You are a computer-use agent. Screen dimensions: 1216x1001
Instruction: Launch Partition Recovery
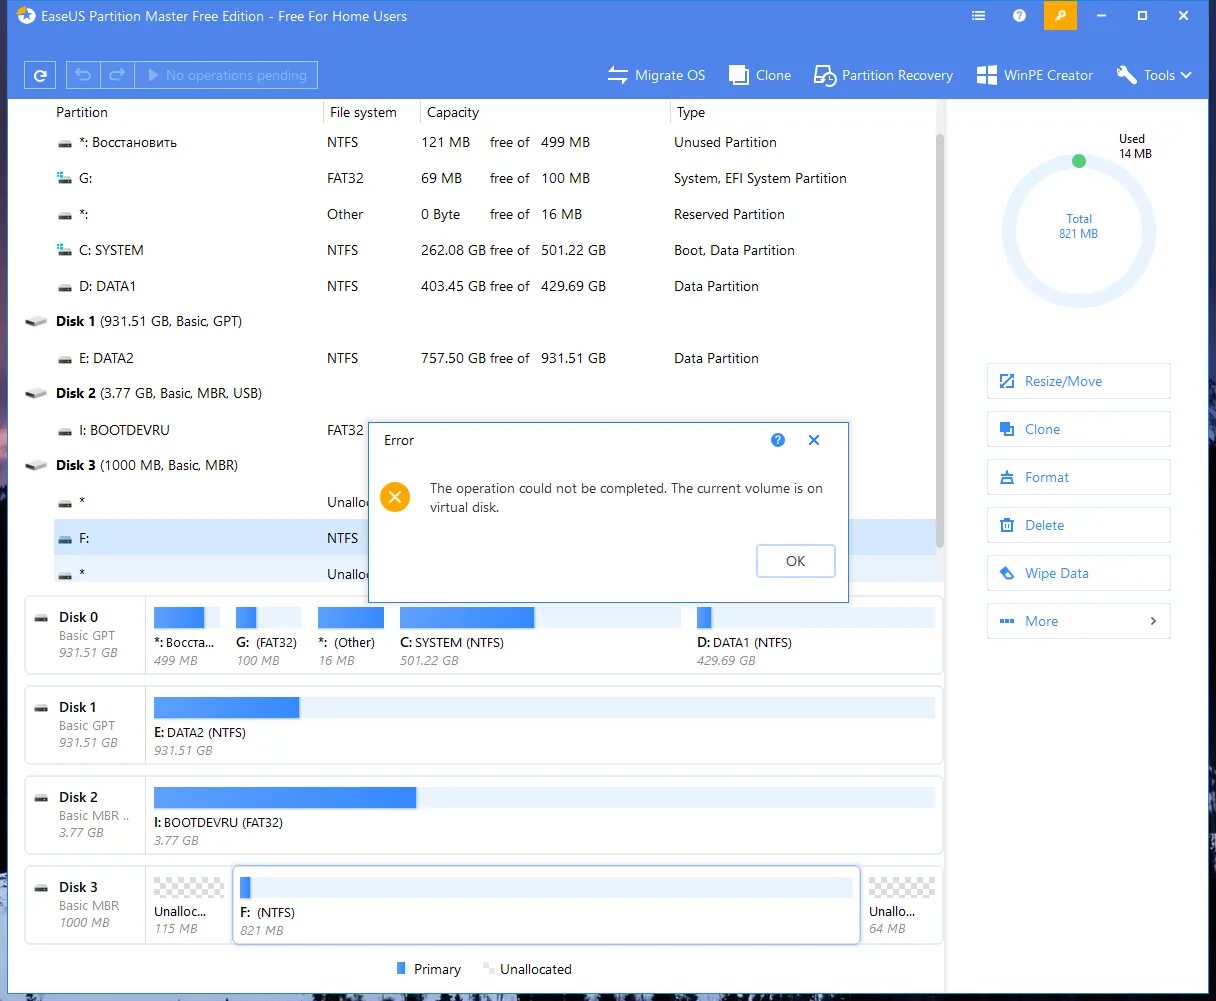click(883, 75)
